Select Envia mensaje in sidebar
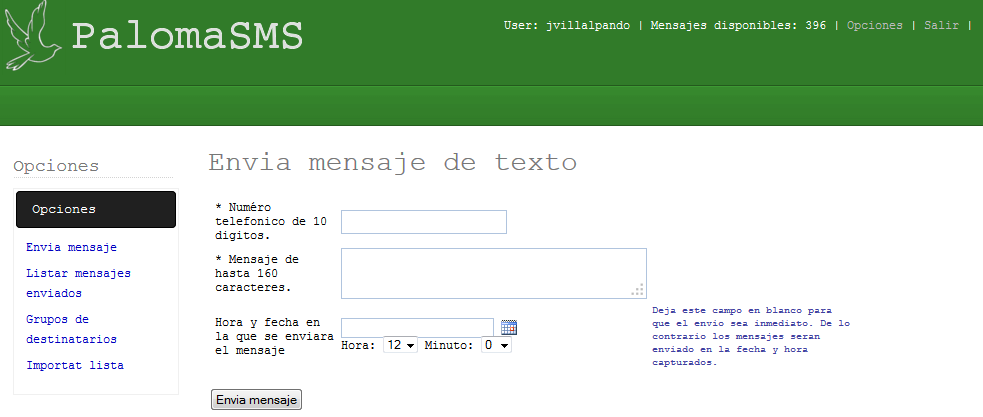Screen dimensions: 983x417 tap(71, 247)
